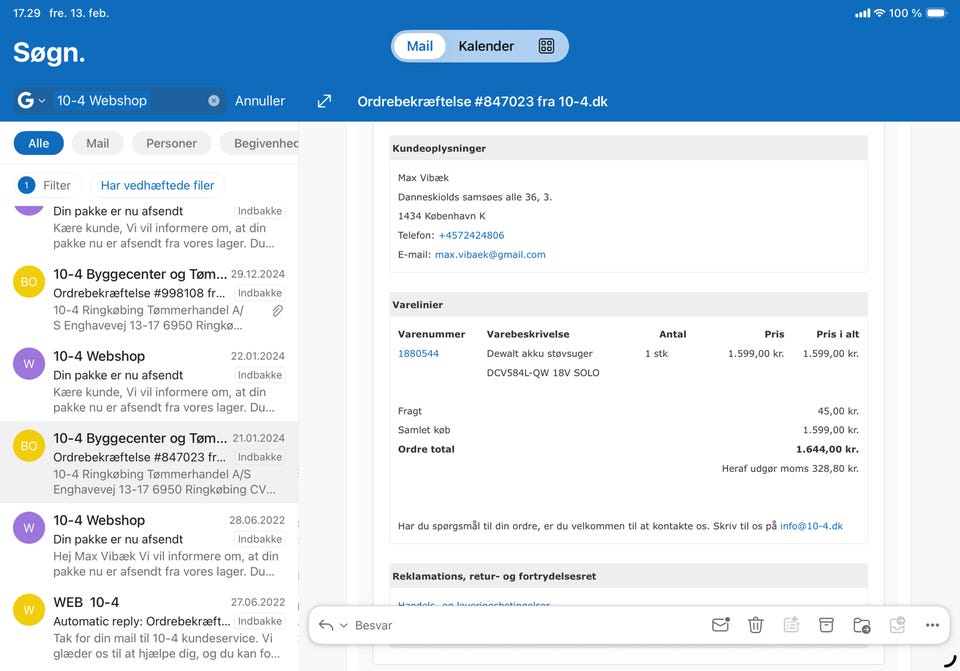Open the more options ellipsis menu
960x671 pixels.
(932, 625)
